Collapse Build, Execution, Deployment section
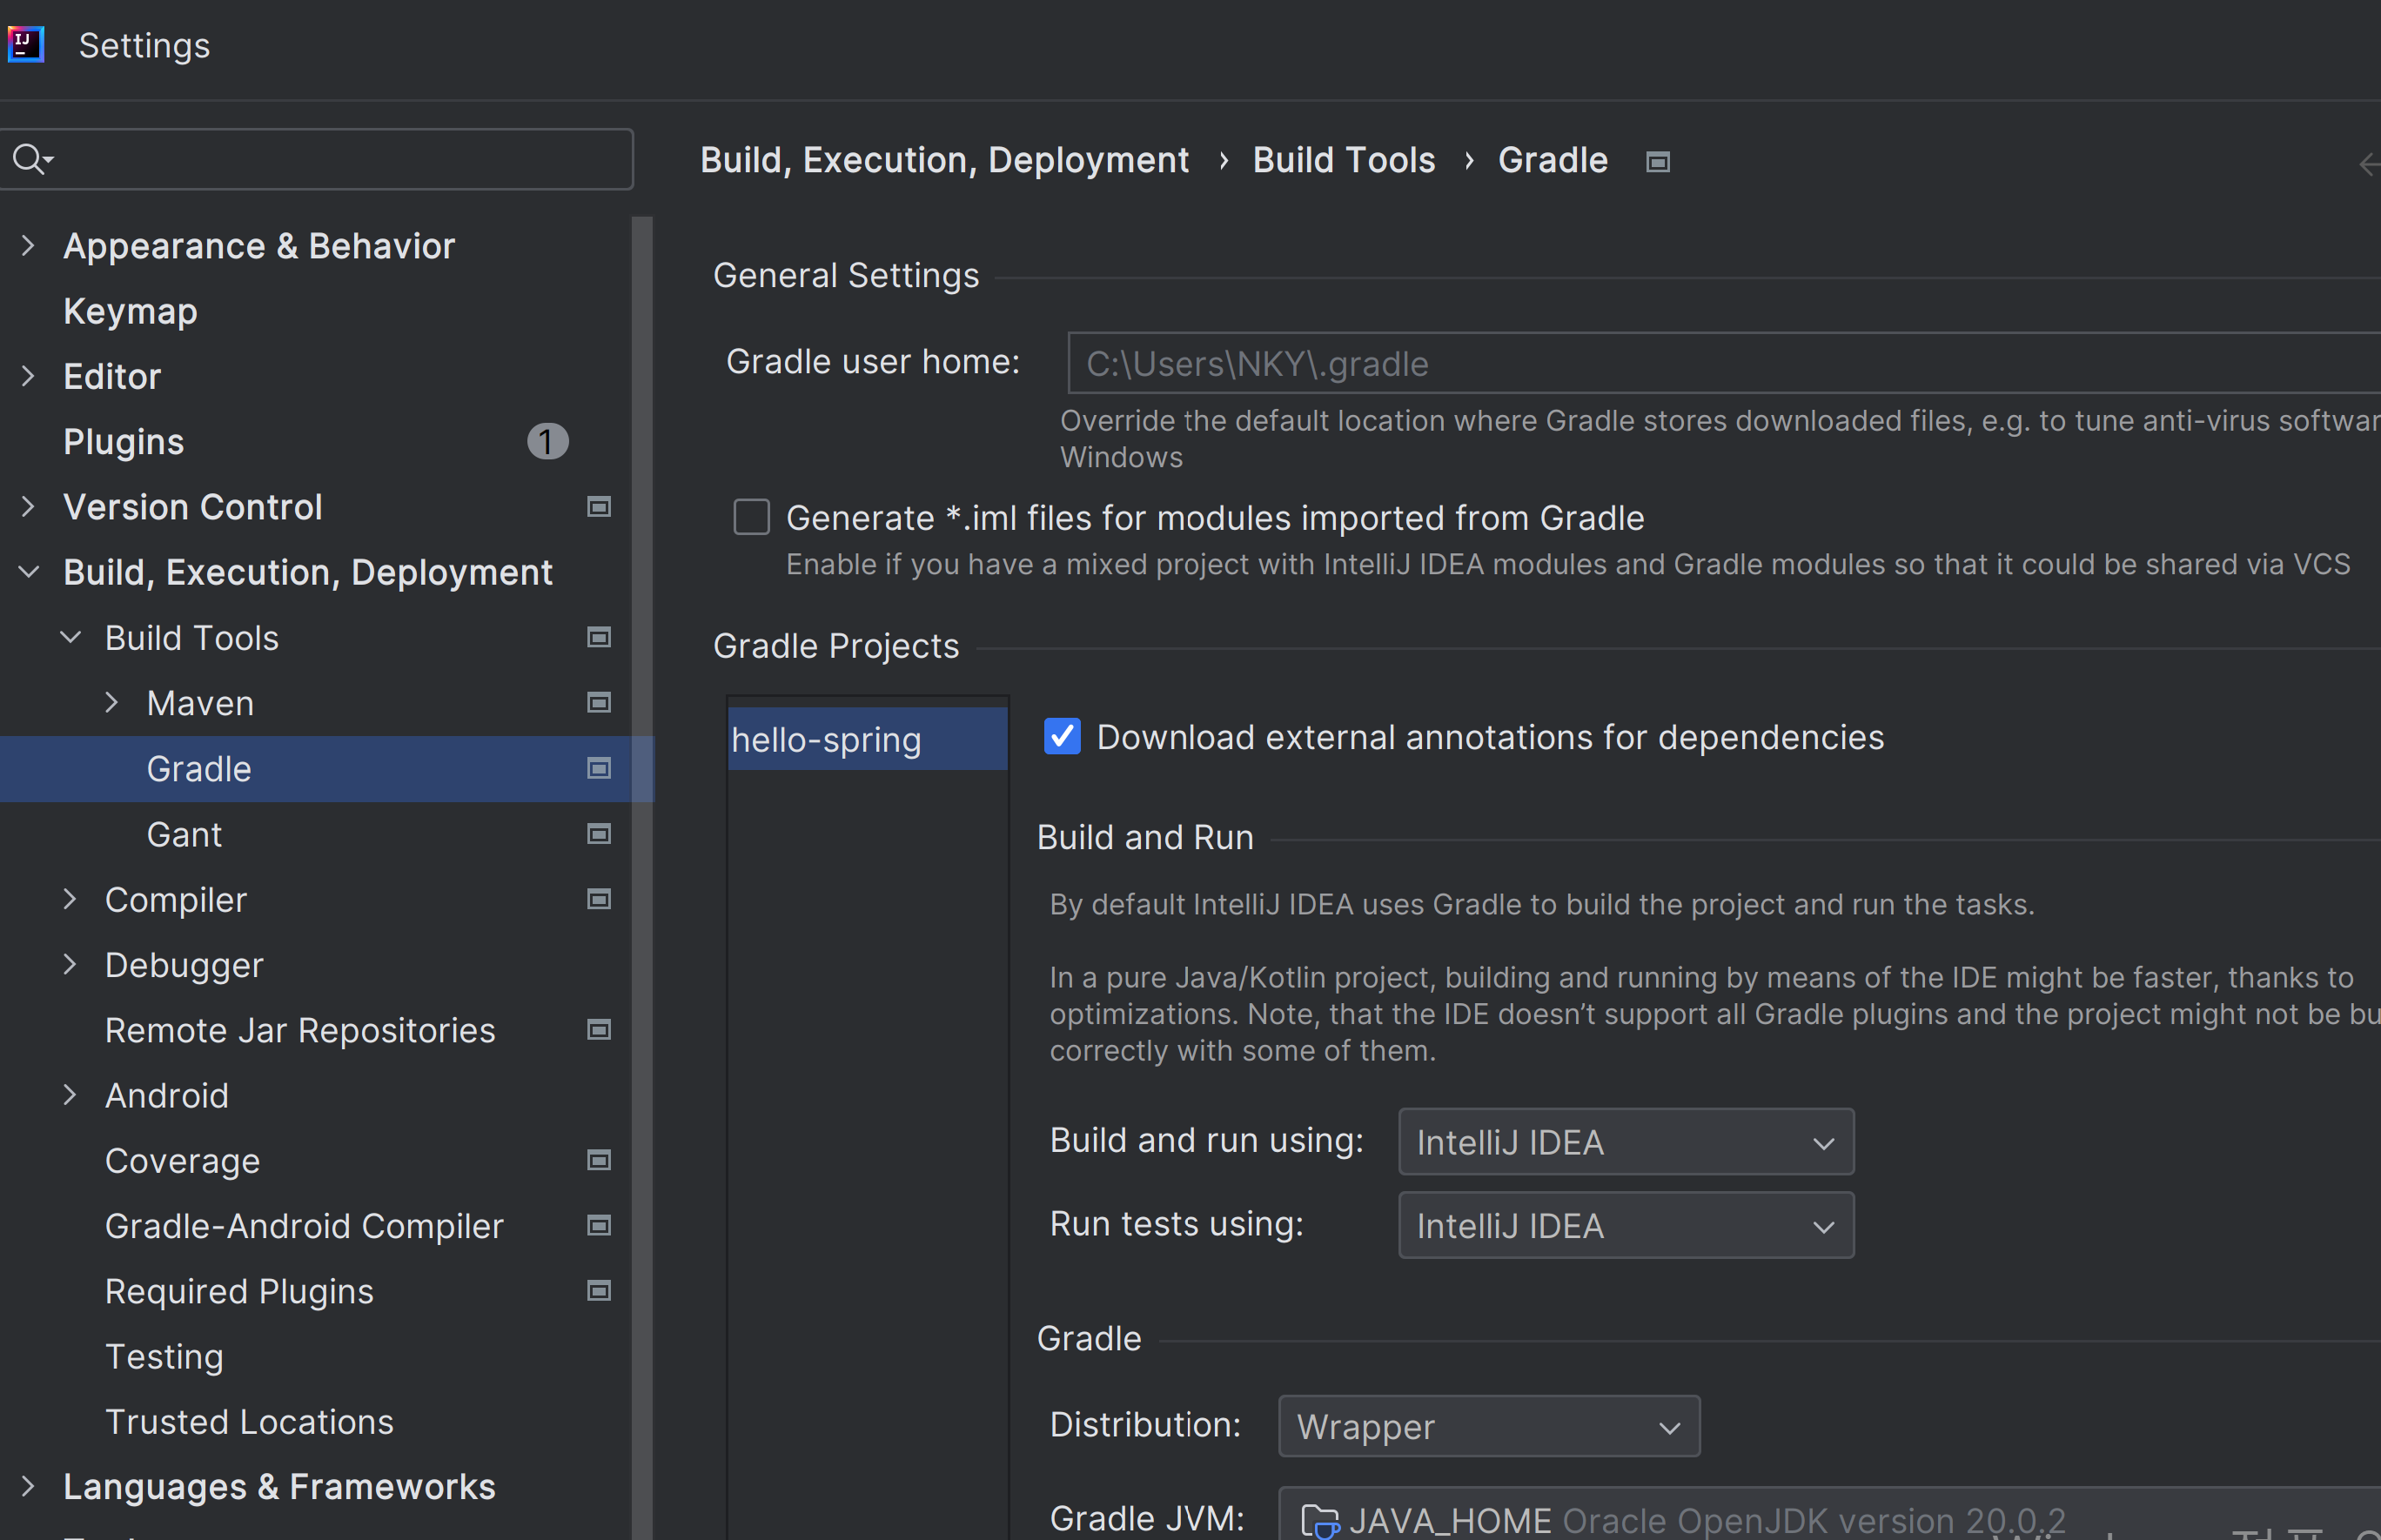Viewport: 2381px width, 1540px height. coord(28,572)
